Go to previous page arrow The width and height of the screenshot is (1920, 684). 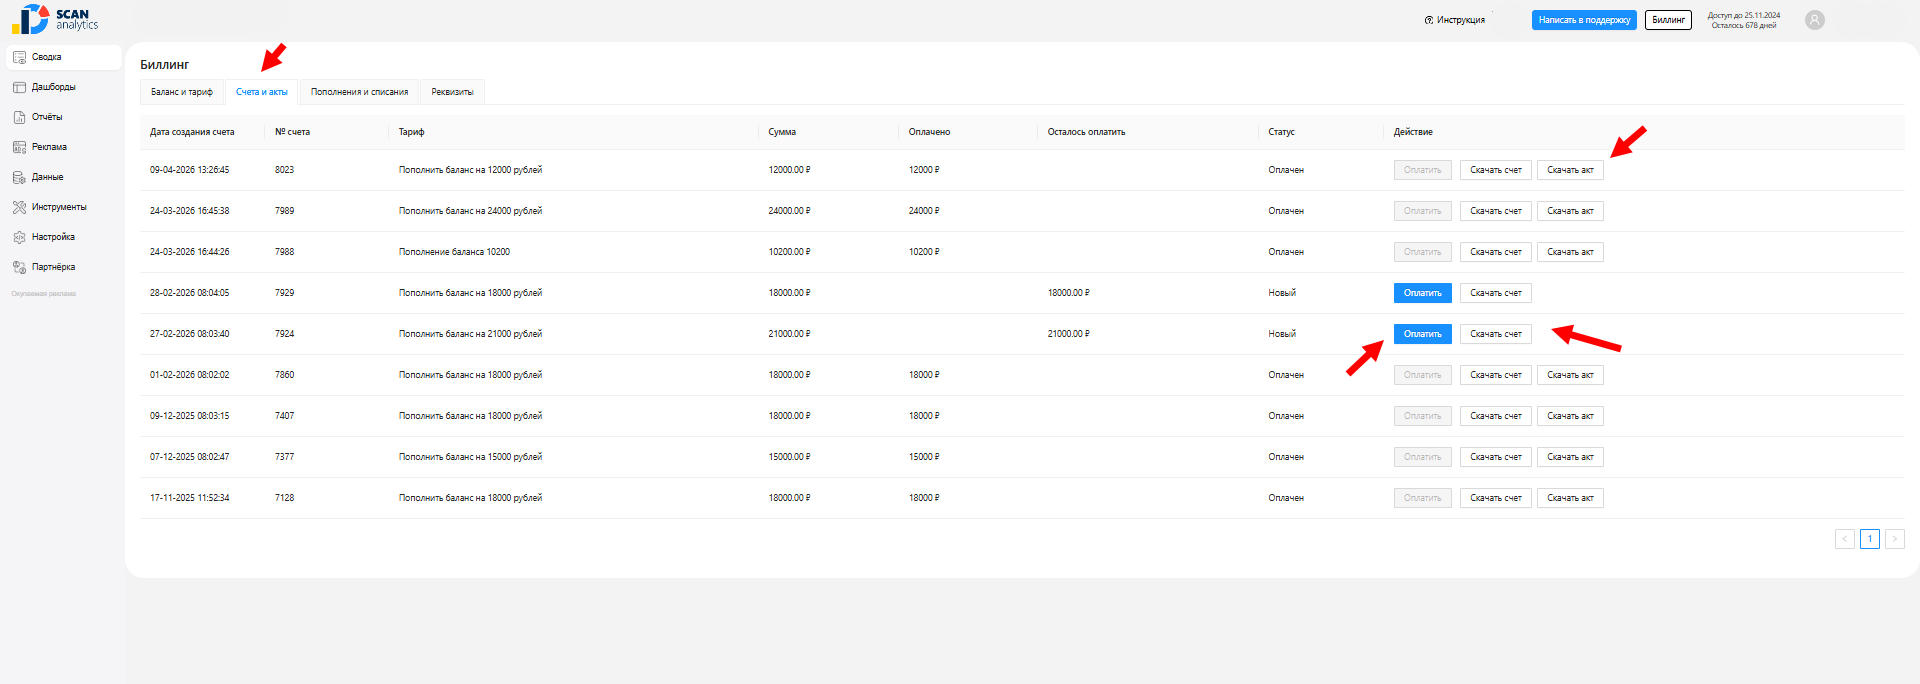[1845, 539]
